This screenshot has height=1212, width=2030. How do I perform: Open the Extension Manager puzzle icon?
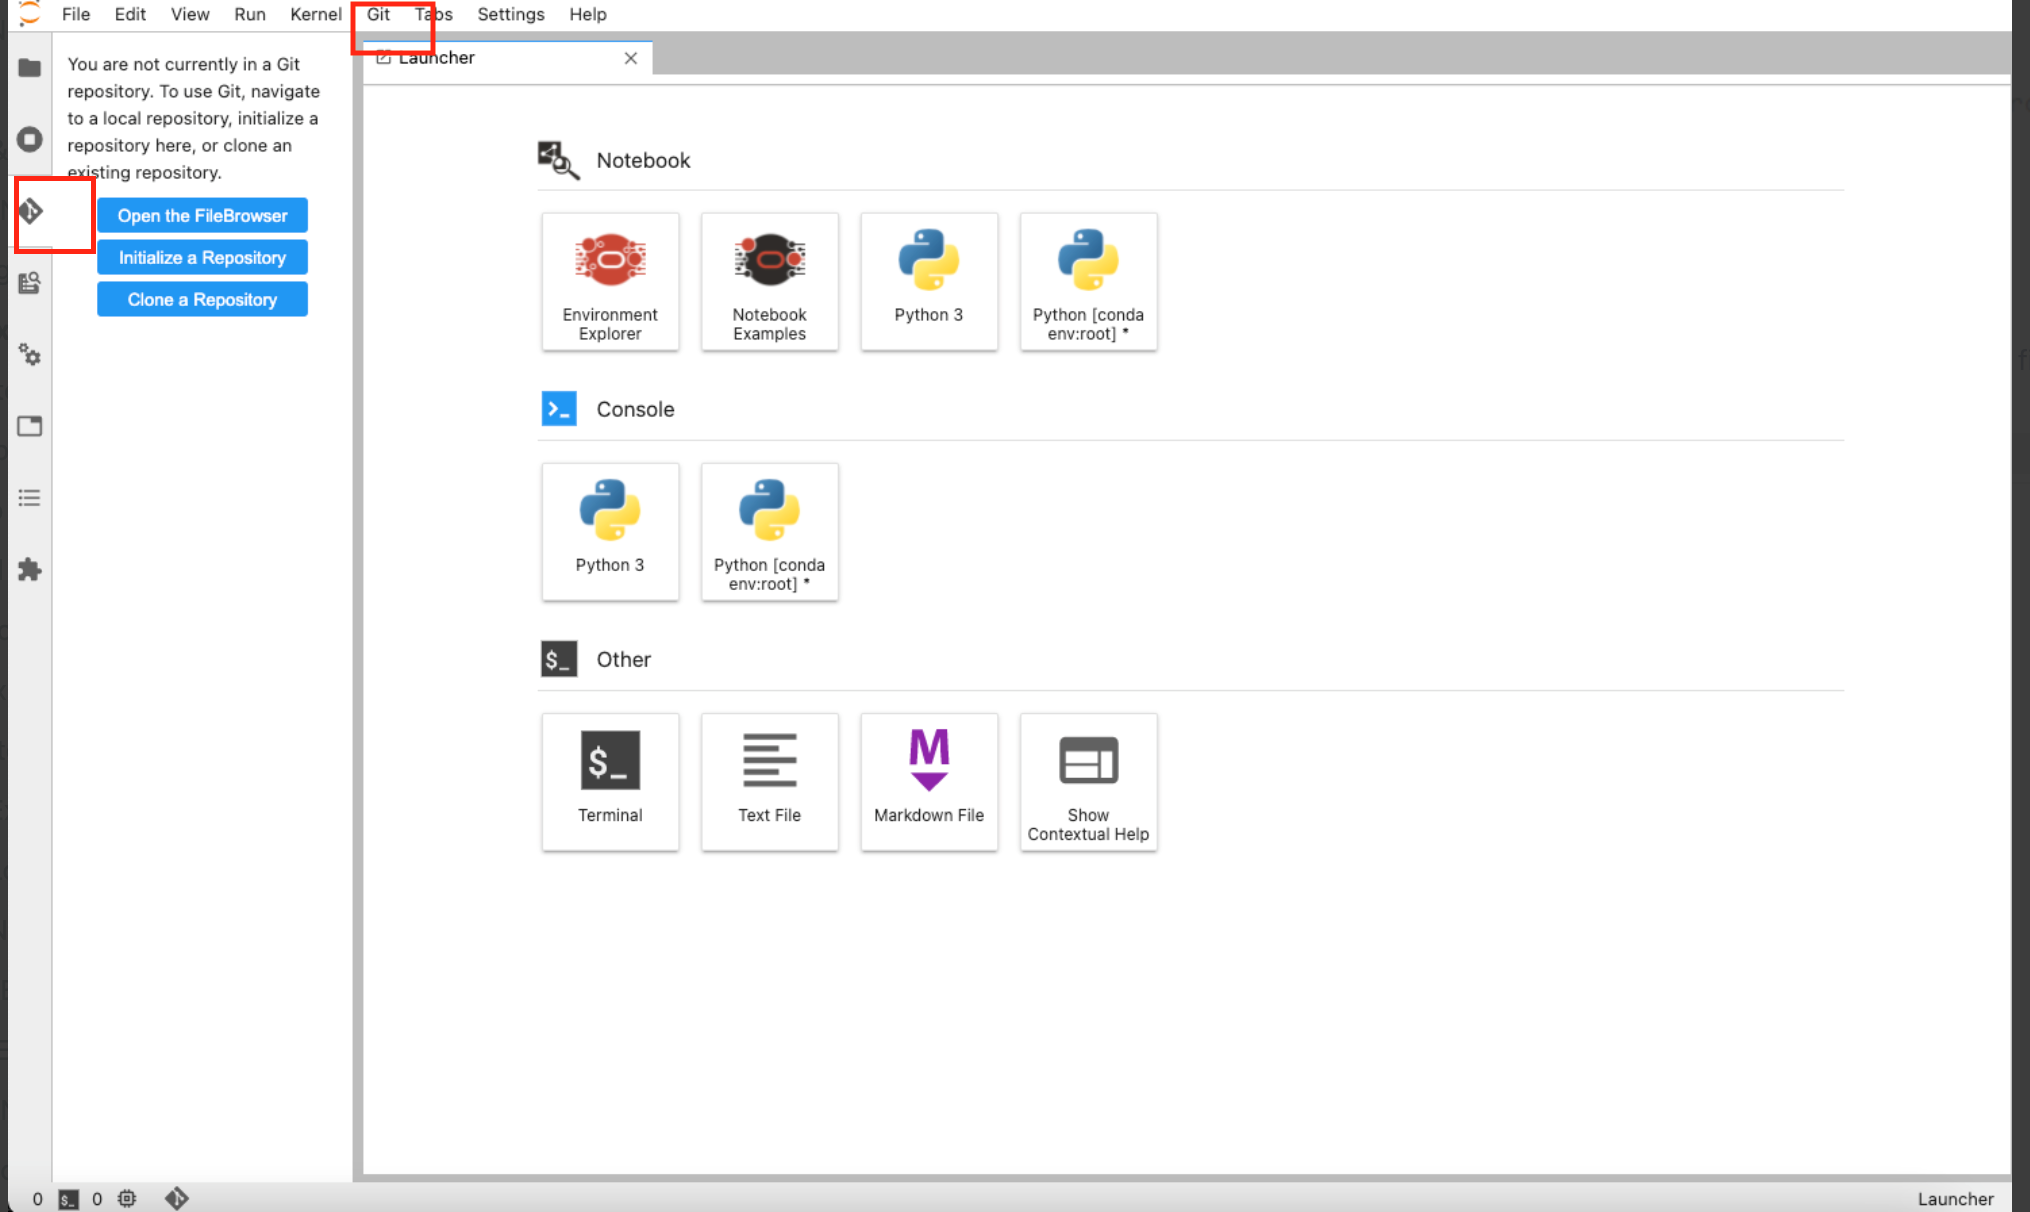pyautogui.click(x=30, y=570)
